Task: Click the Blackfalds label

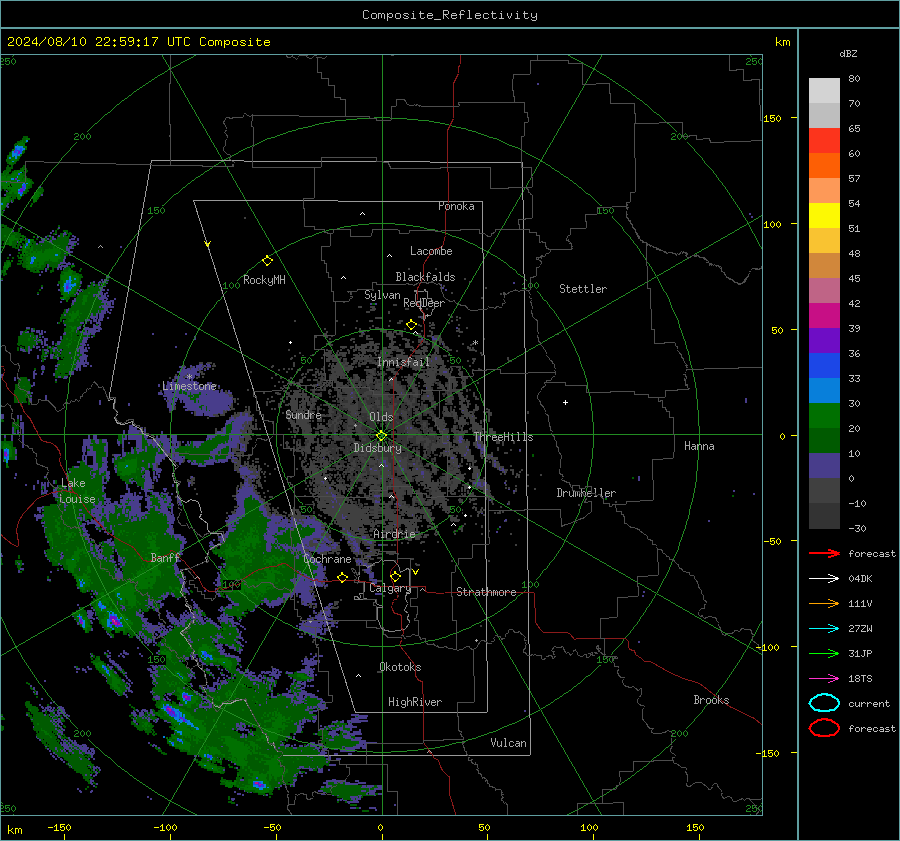Action: click(x=425, y=277)
